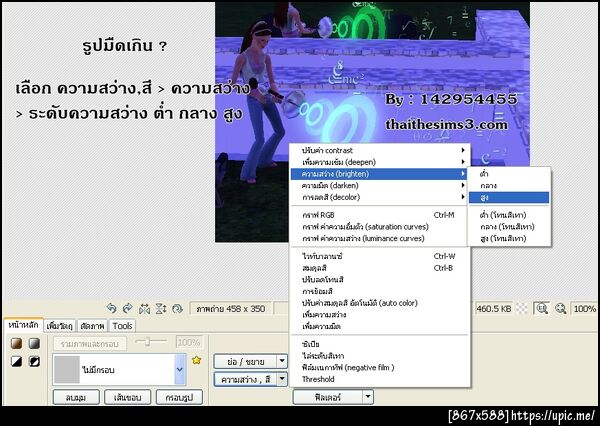
Task: Expand the darken submenu arrow
Action: [463, 185]
